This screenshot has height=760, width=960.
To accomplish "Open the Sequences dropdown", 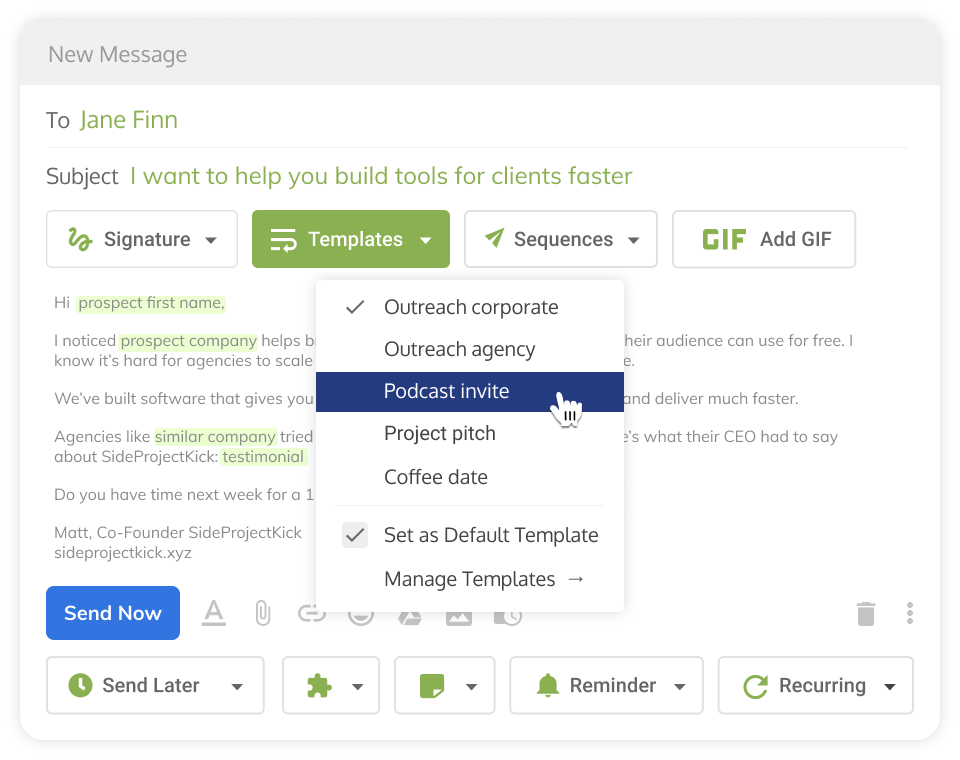I will 560,239.
